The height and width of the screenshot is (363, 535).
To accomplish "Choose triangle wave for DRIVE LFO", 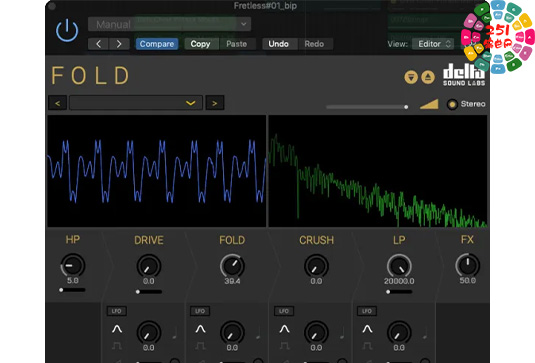I will tap(117, 329).
